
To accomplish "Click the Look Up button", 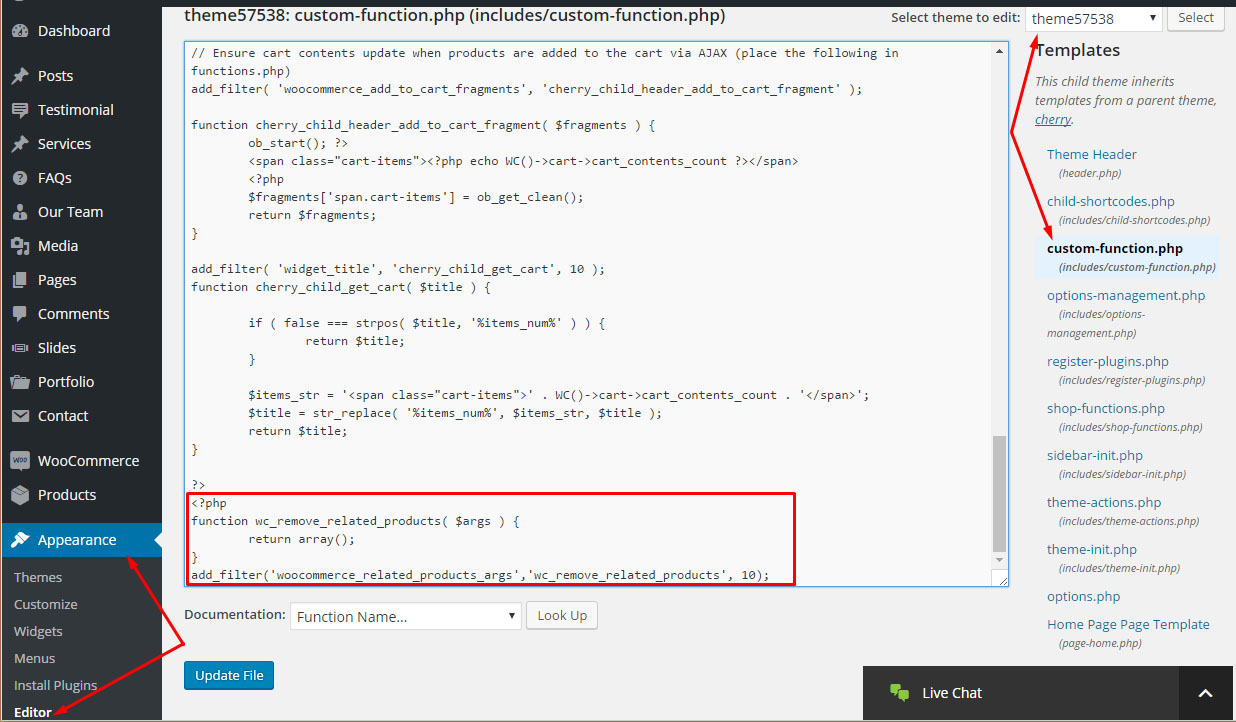I will (x=562, y=616).
